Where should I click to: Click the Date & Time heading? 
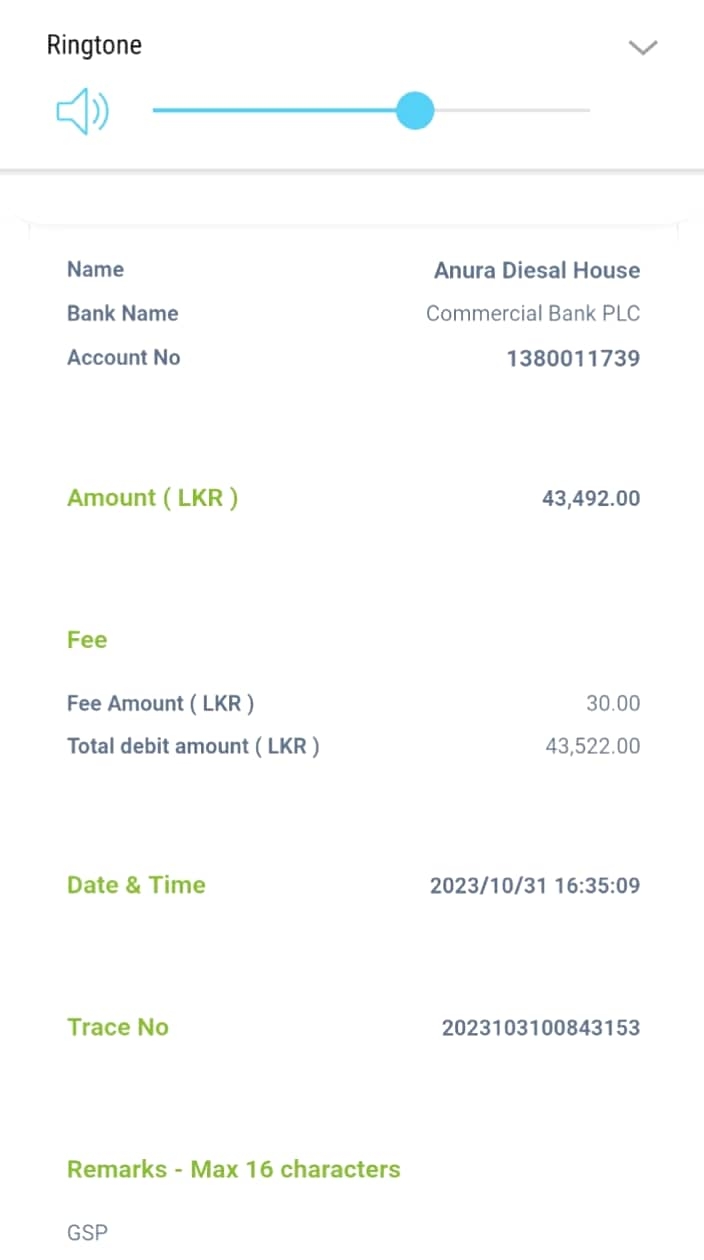[x=136, y=885]
